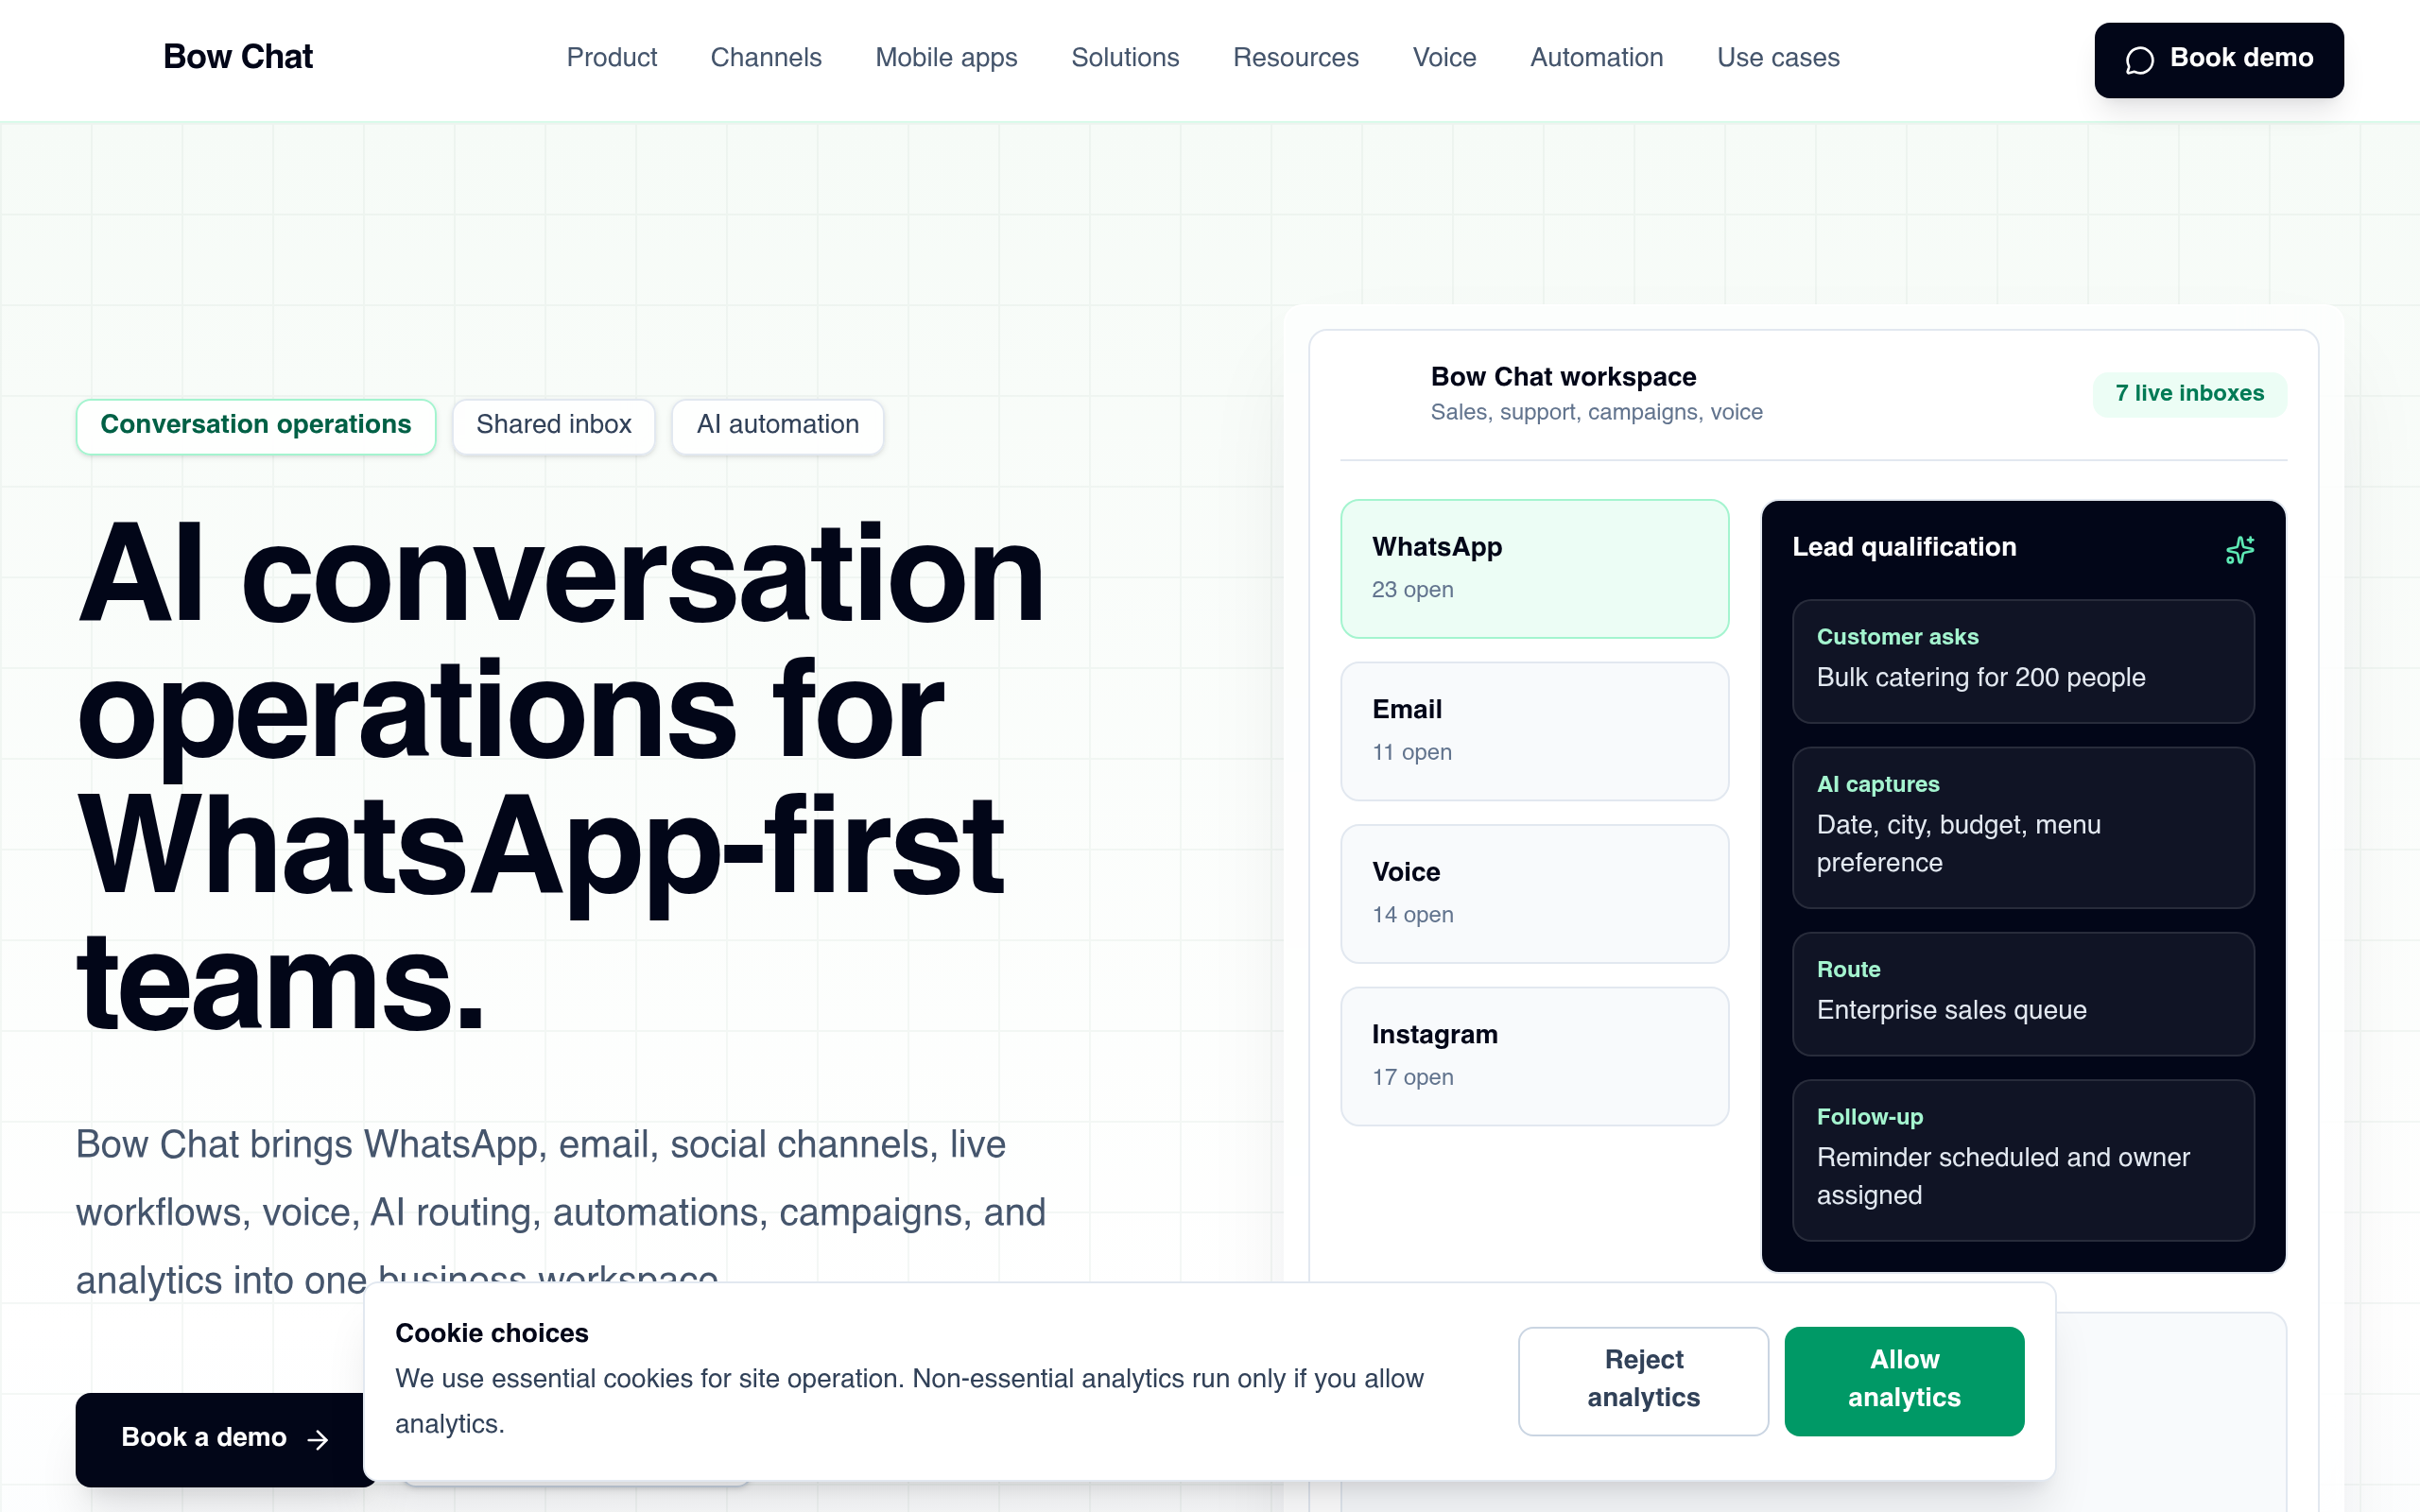Click the 7 live inboxes badge
This screenshot has height=1512, width=2420.
2189,393
